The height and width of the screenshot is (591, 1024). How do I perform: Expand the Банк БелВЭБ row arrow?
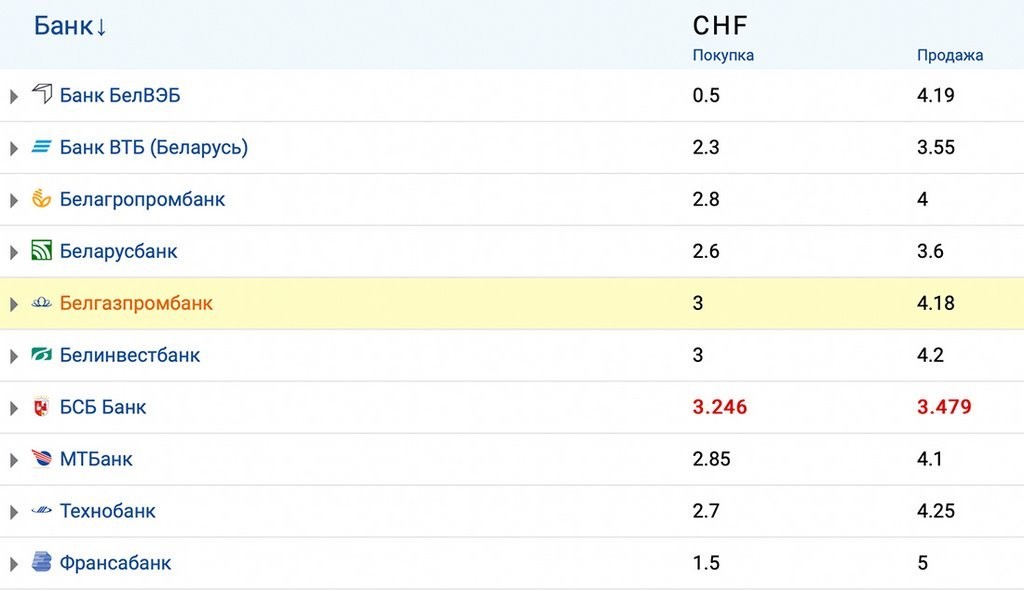click(x=14, y=96)
